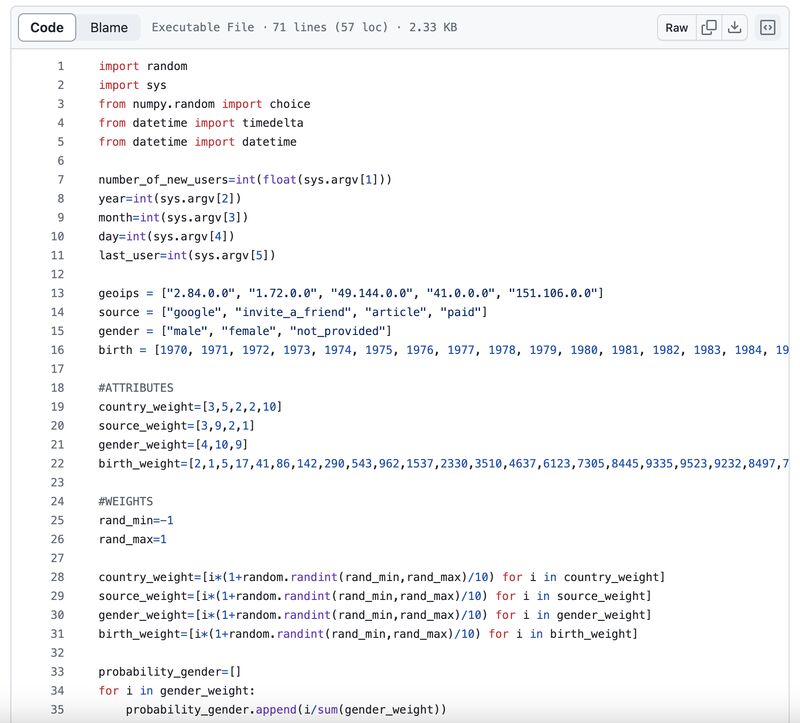Viewport: 800px width, 723px height.
Task: Switch to the Blame tab
Action: [109, 28]
